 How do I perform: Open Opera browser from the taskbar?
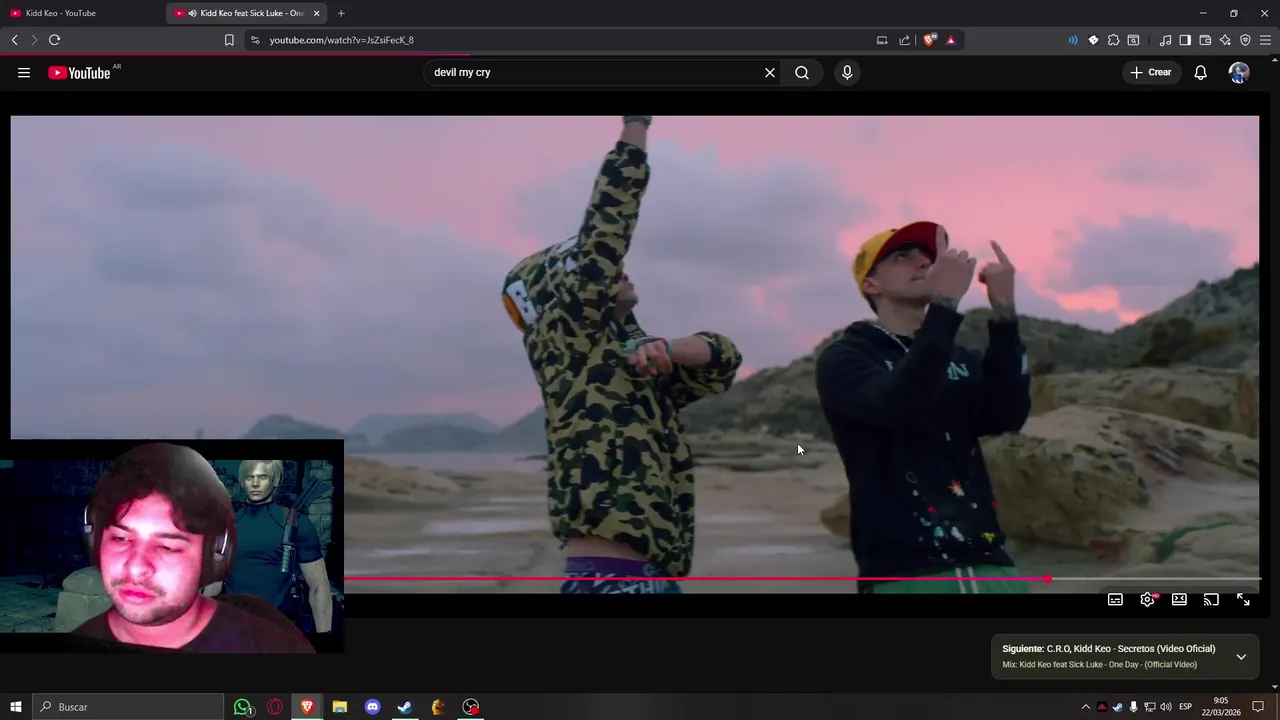tap(274, 707)
